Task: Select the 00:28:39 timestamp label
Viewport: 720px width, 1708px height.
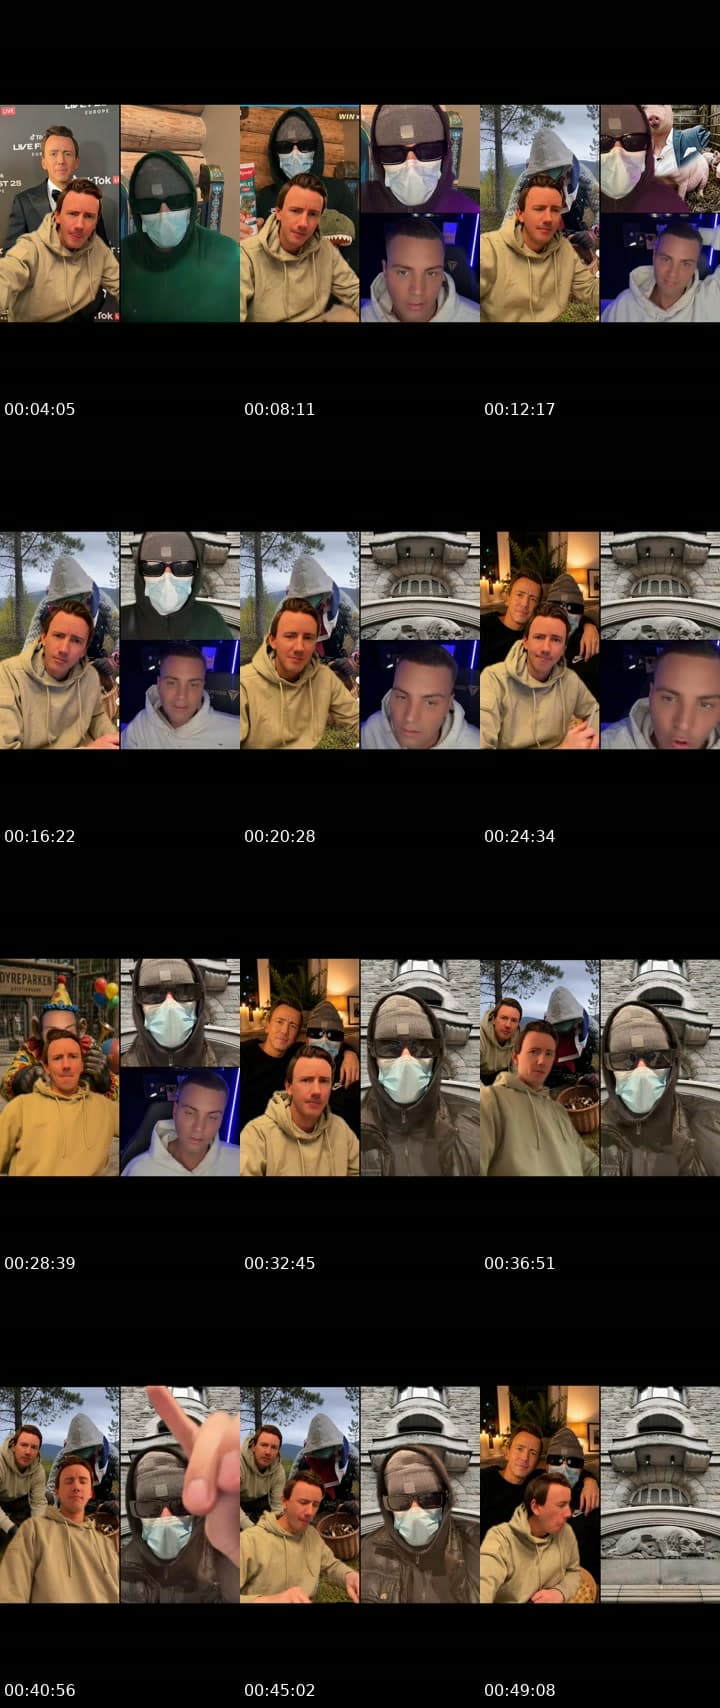Action: (40, 1263)
